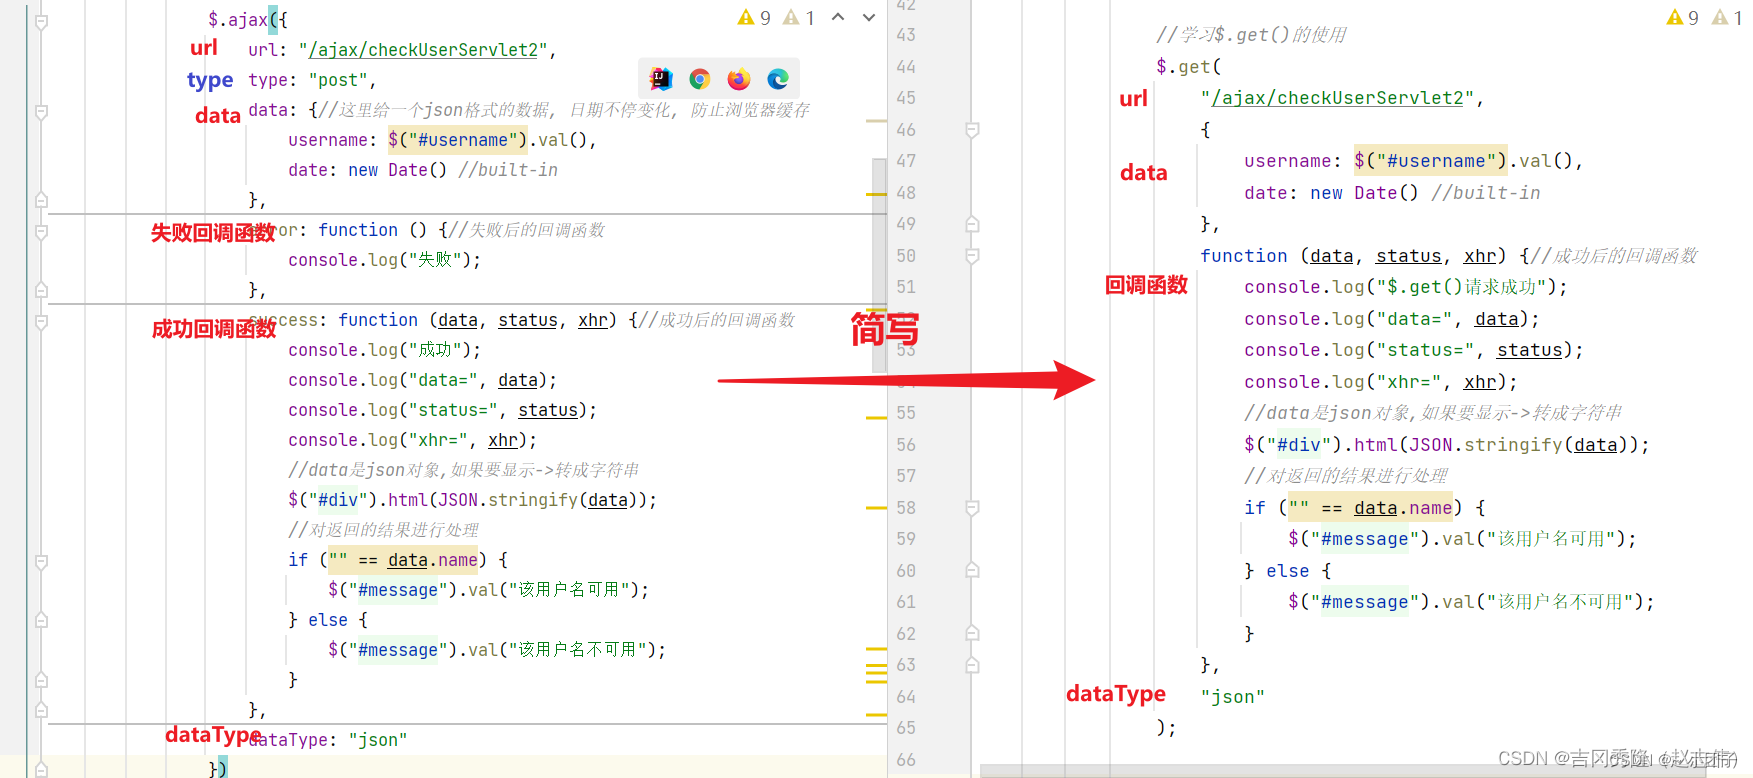Click 'status' parameter in left success function signature

pyautogui.click(x=528, y=320)
